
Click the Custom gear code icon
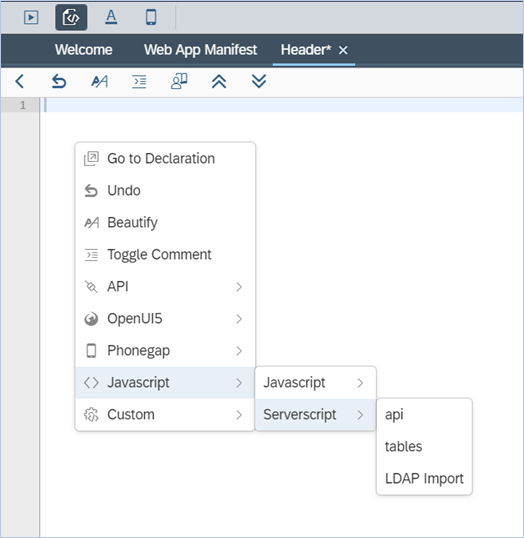click(x=91, y=414)
